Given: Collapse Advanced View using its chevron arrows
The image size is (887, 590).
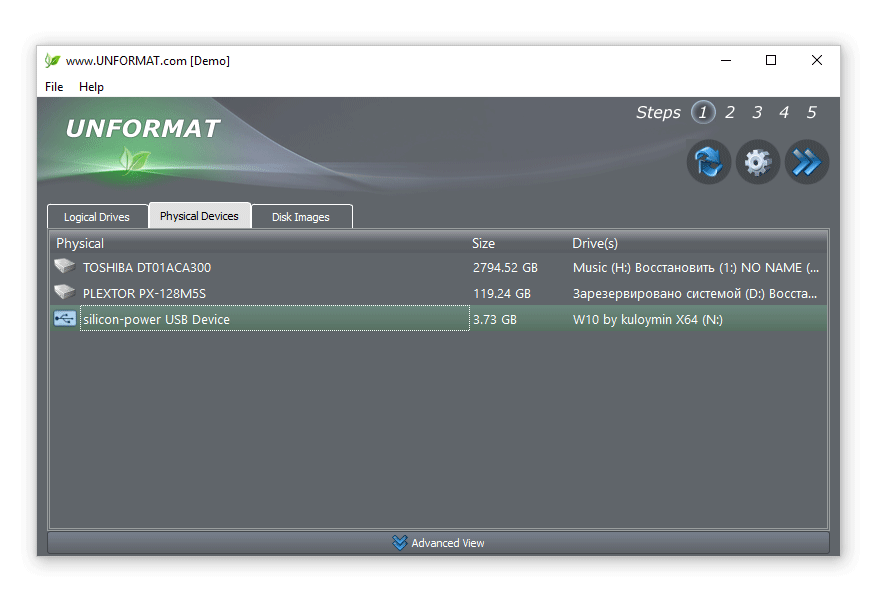Looking at the screenshot, I should pos(401,542).
